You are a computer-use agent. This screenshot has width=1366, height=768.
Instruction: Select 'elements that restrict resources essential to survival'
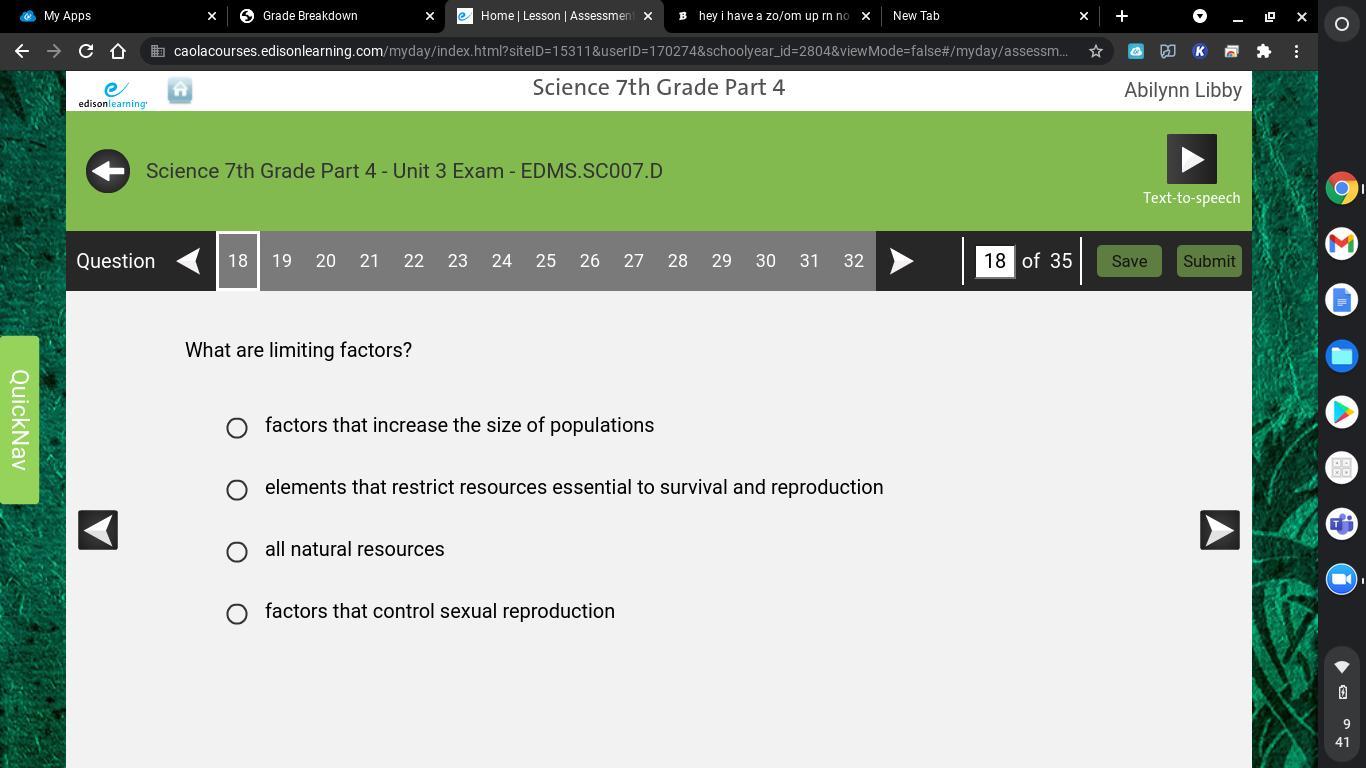237,490
